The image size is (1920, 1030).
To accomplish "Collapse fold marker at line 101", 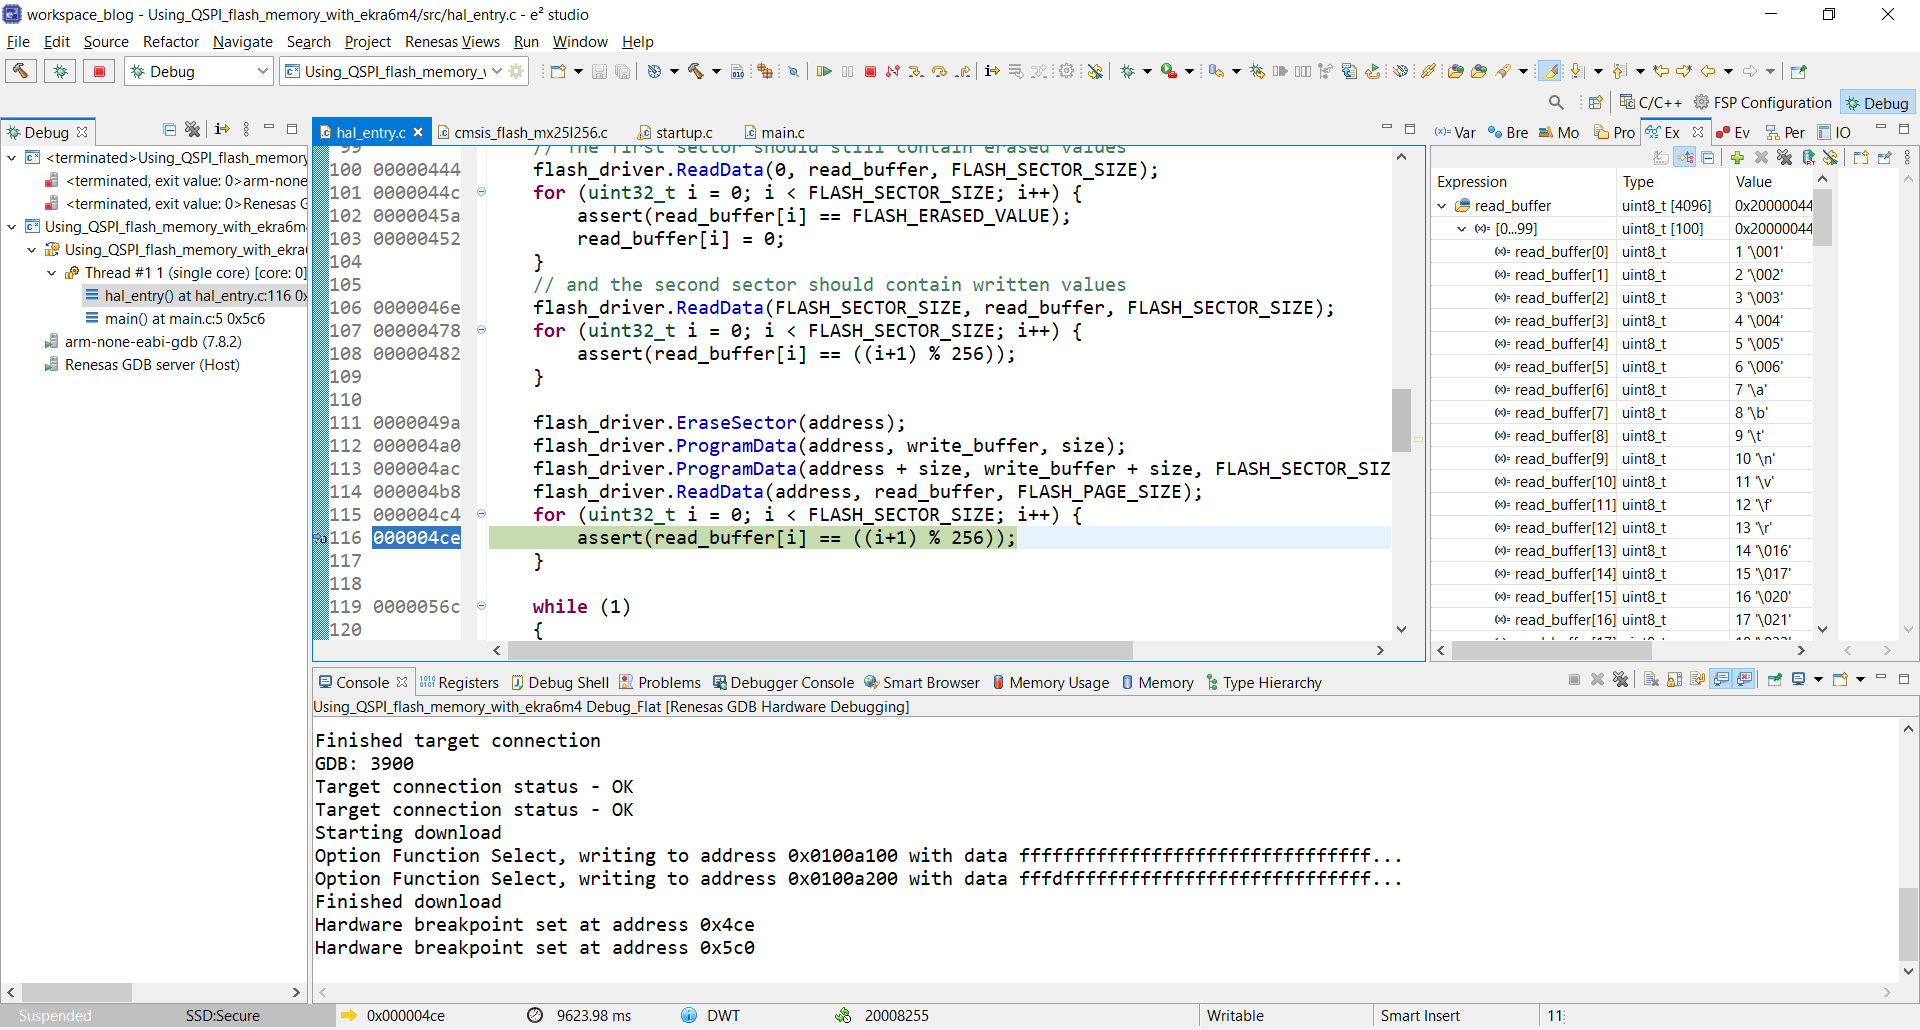I will 481,192.
